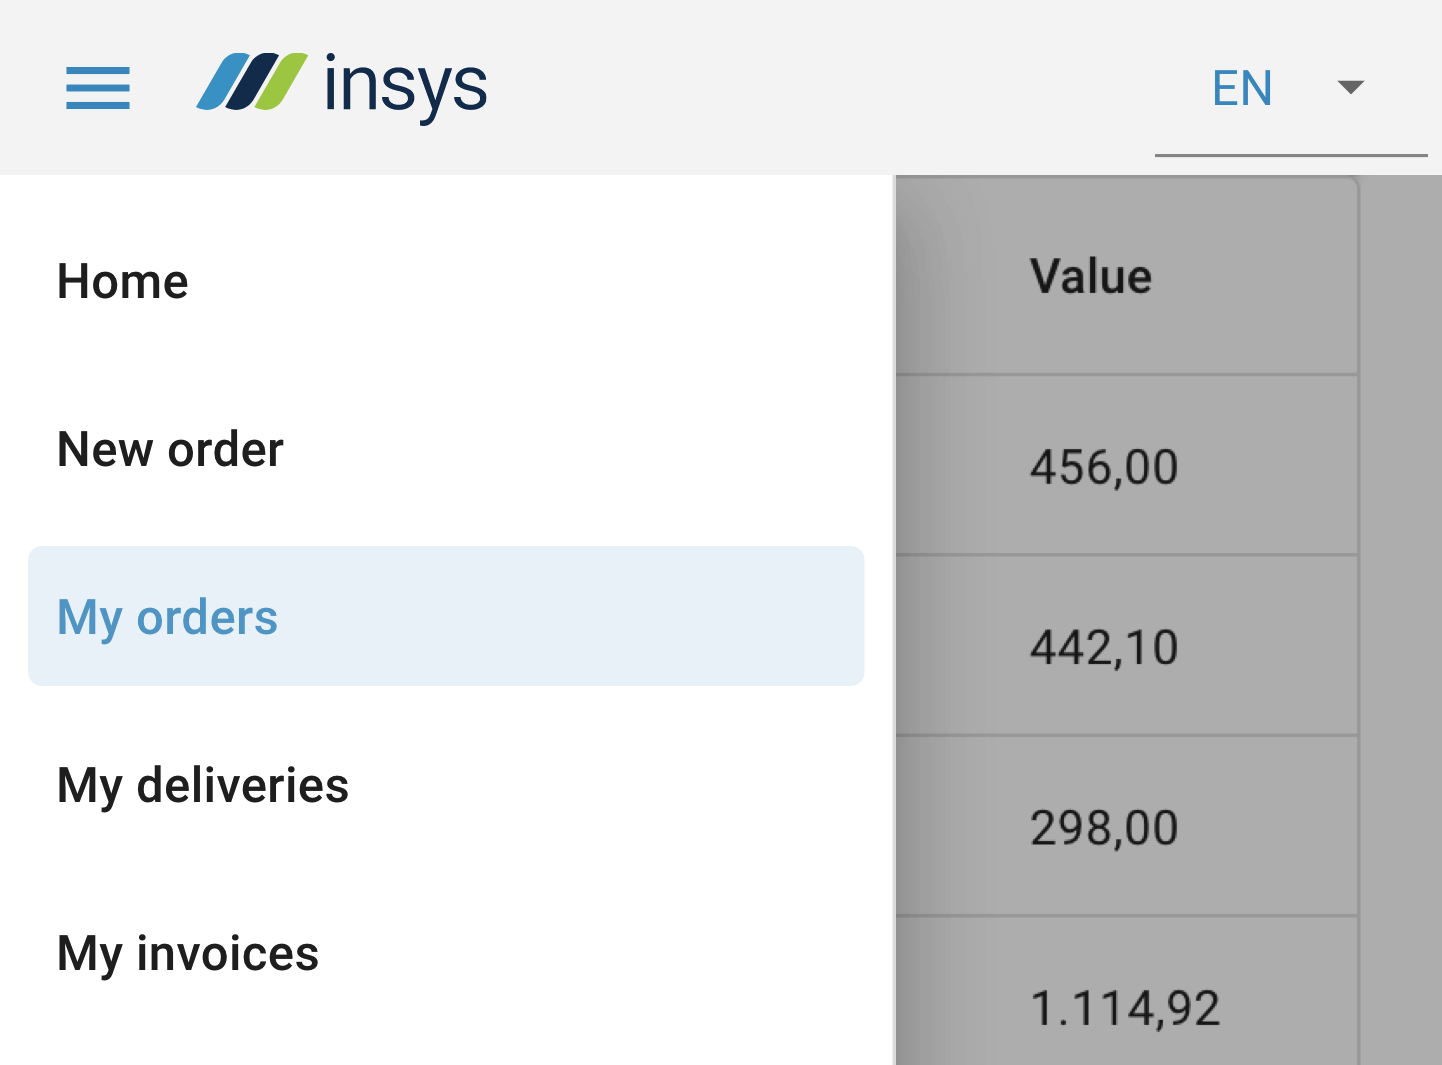Click the underline beneath the language selector
Screen dimensions: 1442x1065
[x=1290, y=155]
